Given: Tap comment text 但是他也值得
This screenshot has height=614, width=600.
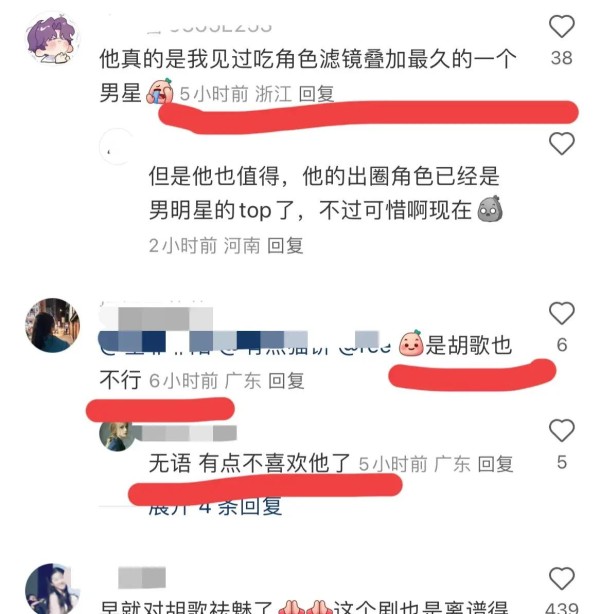Looking at the screenshot, I should (x=214, y=176).
